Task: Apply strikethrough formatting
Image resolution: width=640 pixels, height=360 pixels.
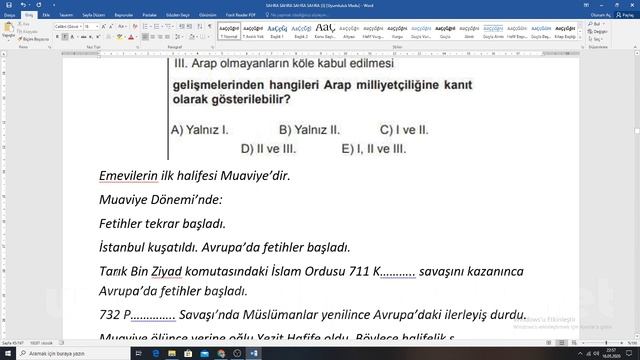Action: [83, 37]
